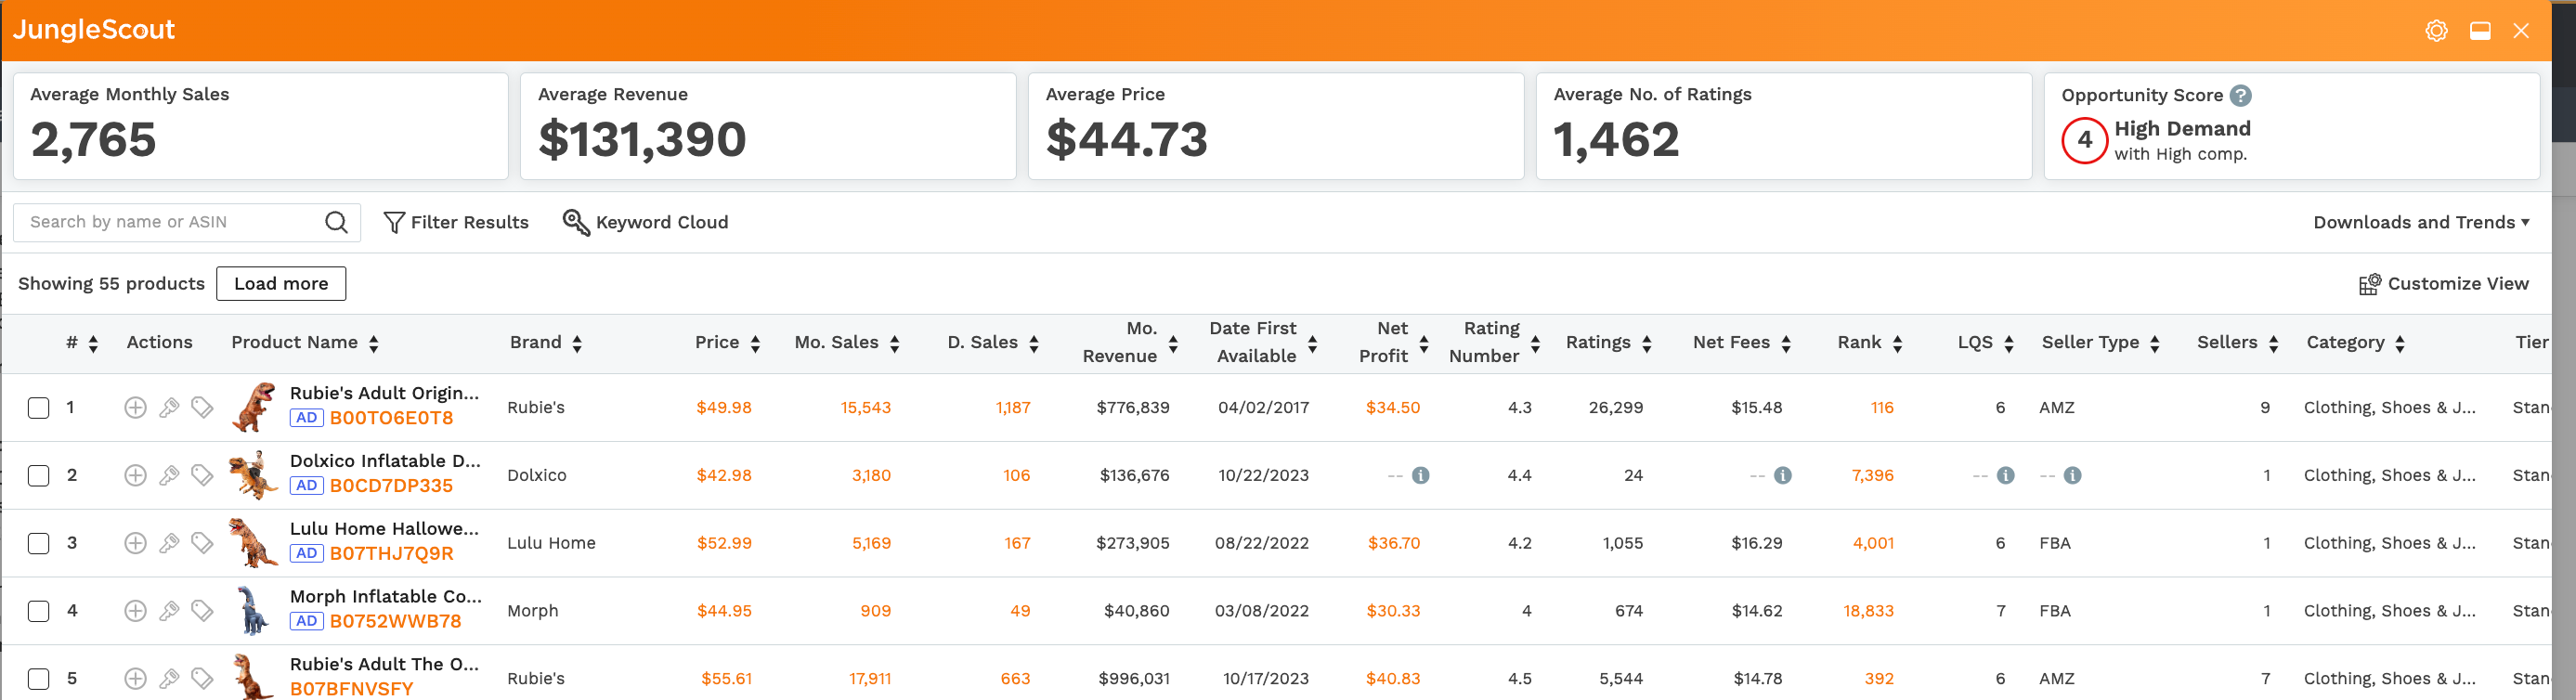Select checkbox for Lulu Home row 3
The image size is (2576, 700).
click(x=38, y=544)
